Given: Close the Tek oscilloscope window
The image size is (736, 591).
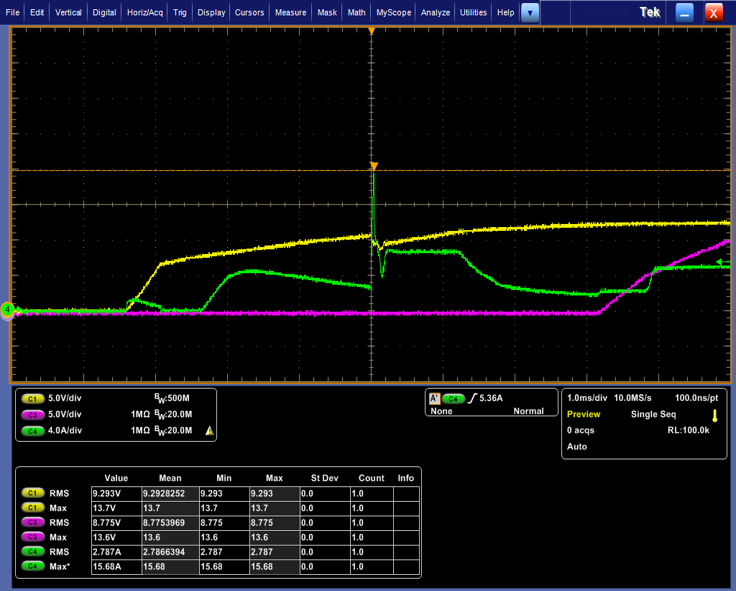Looking at the screenshot, I should (713, 13).
